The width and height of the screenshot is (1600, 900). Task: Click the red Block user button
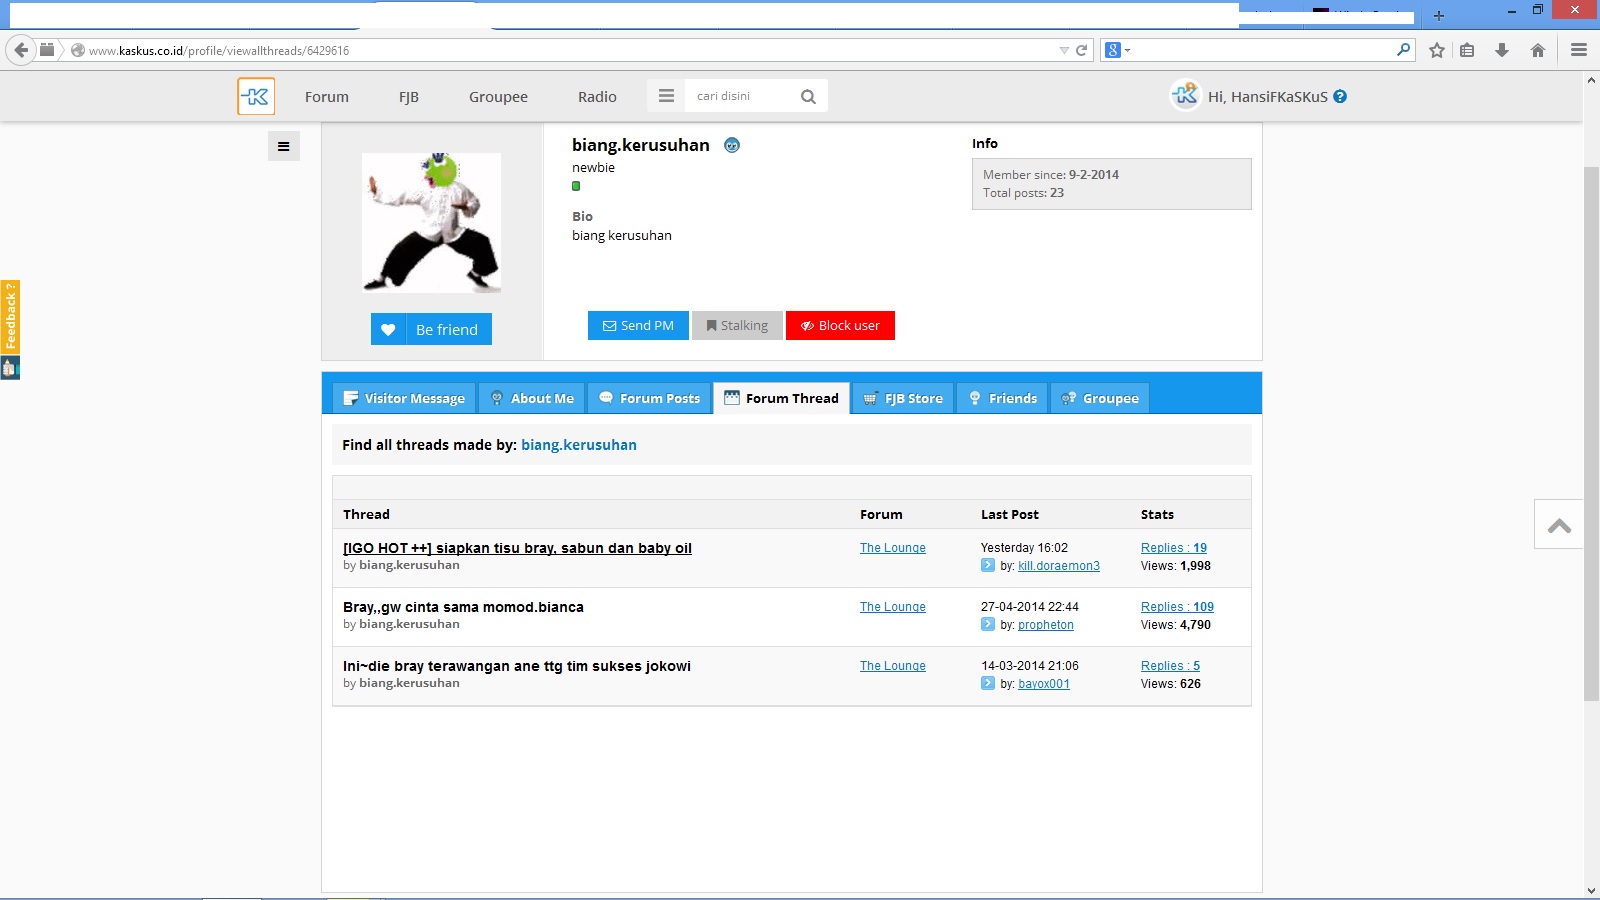click(x=840, y=326)
